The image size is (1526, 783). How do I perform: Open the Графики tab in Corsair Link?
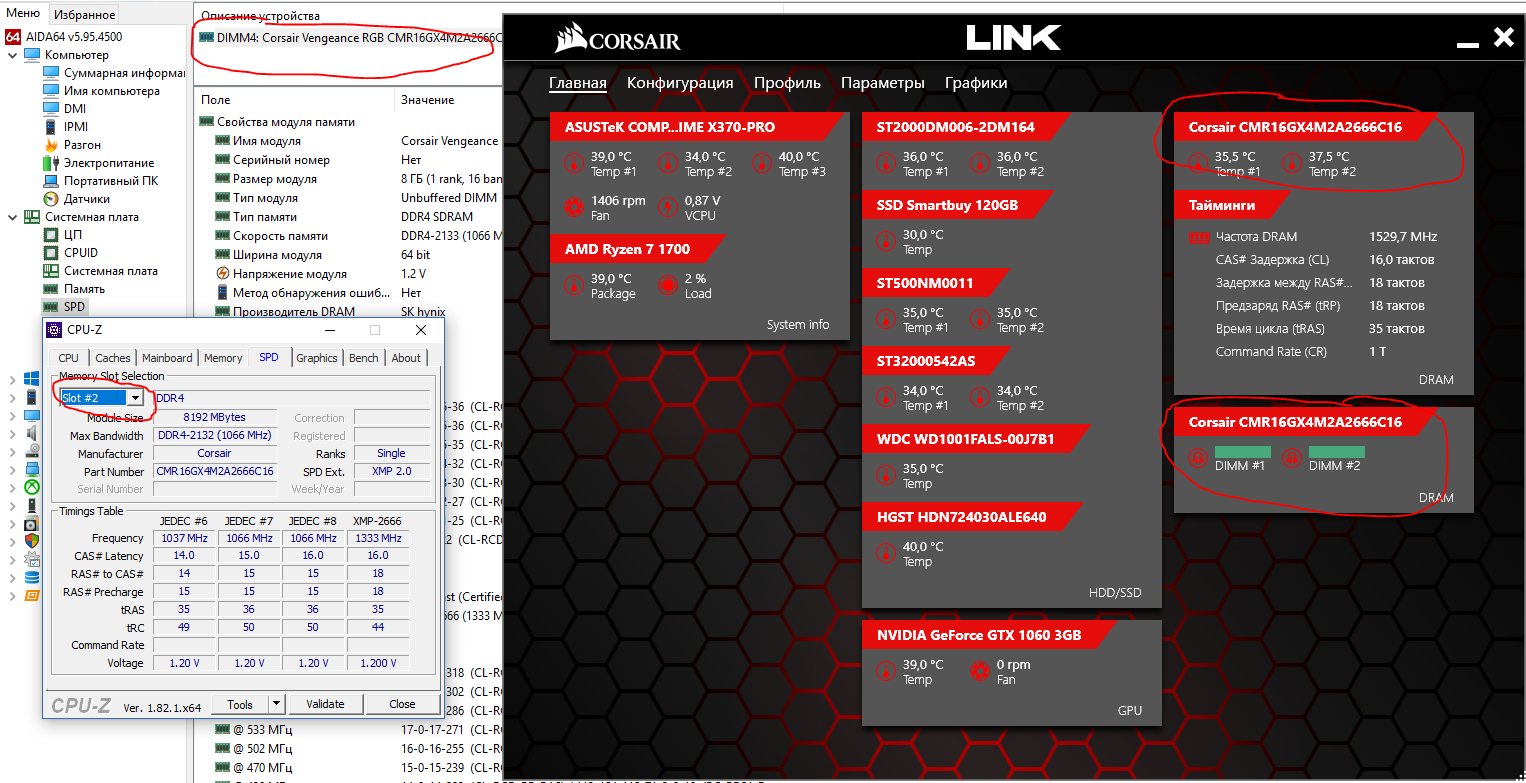click(x=976, y=83)
